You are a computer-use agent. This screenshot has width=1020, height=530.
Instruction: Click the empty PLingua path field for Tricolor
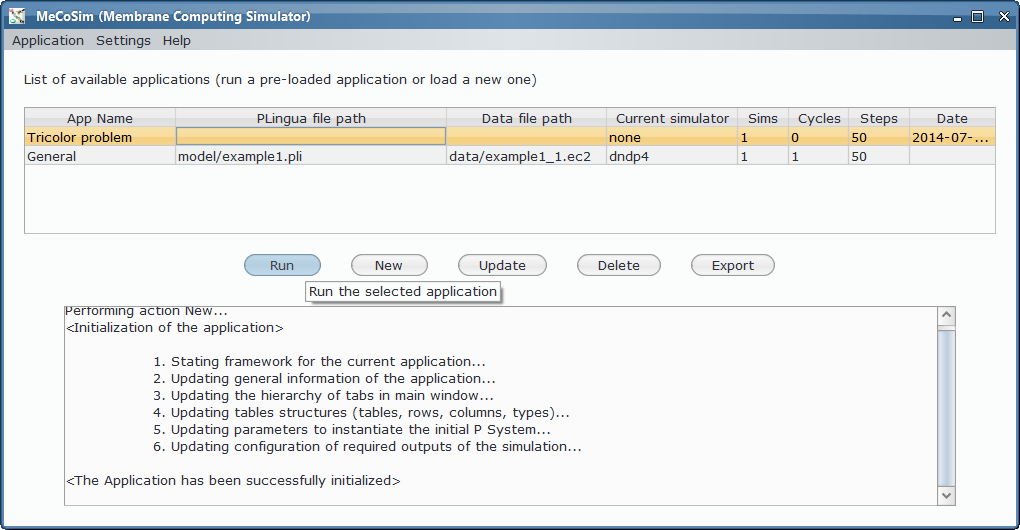point(311,137)
